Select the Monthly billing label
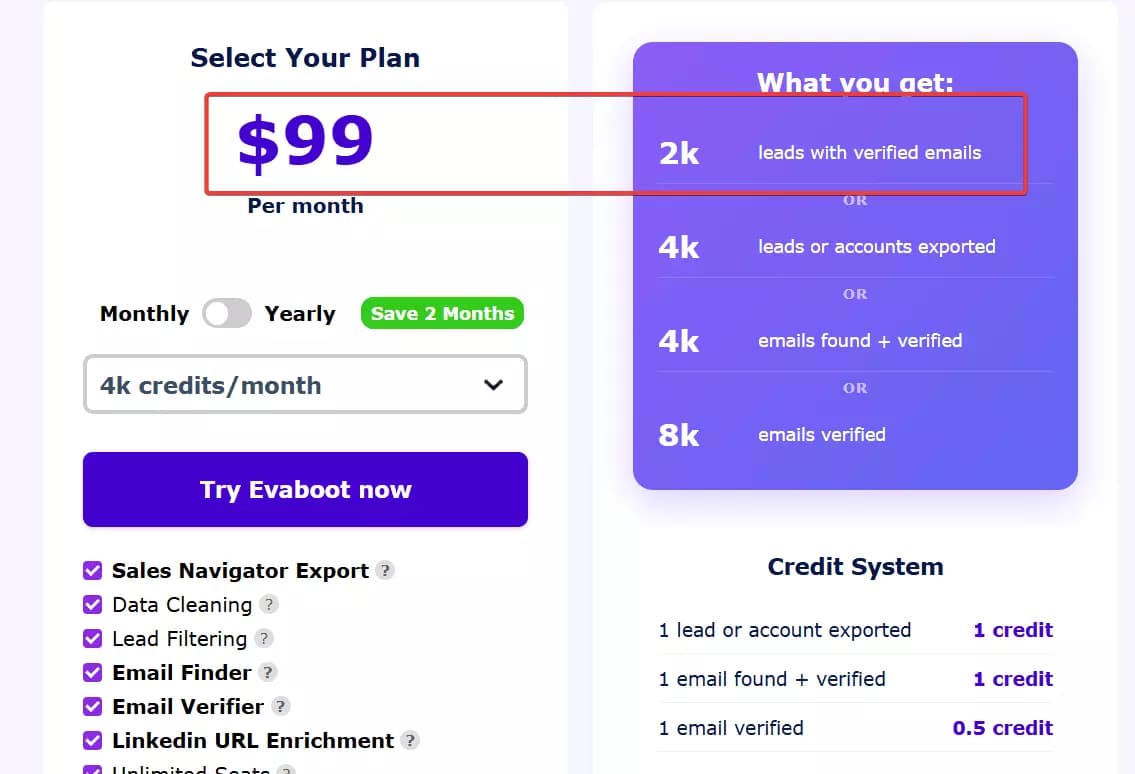Image resolution: width=1135 pixels, height=774 pixels. pyautogui.click(x=144, y=313)
